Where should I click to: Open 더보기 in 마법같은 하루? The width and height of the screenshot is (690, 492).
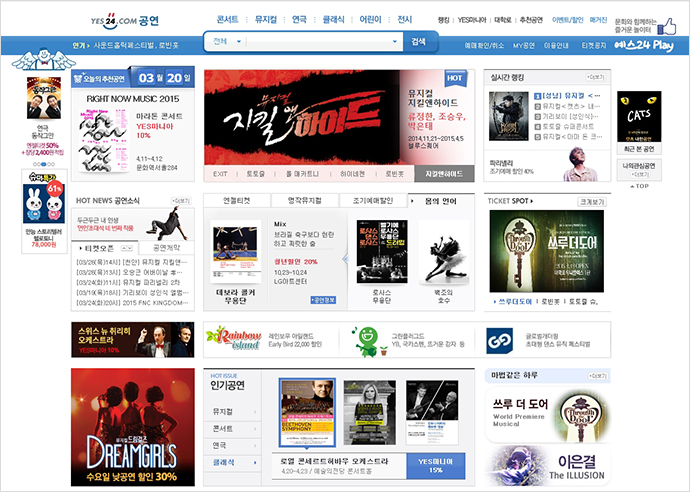598,376
